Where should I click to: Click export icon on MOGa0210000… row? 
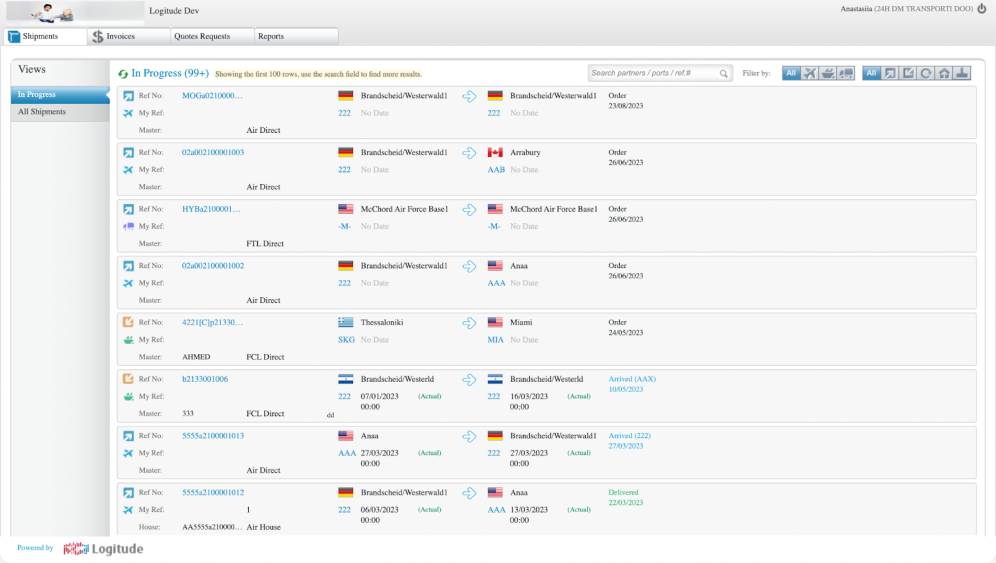128,96
